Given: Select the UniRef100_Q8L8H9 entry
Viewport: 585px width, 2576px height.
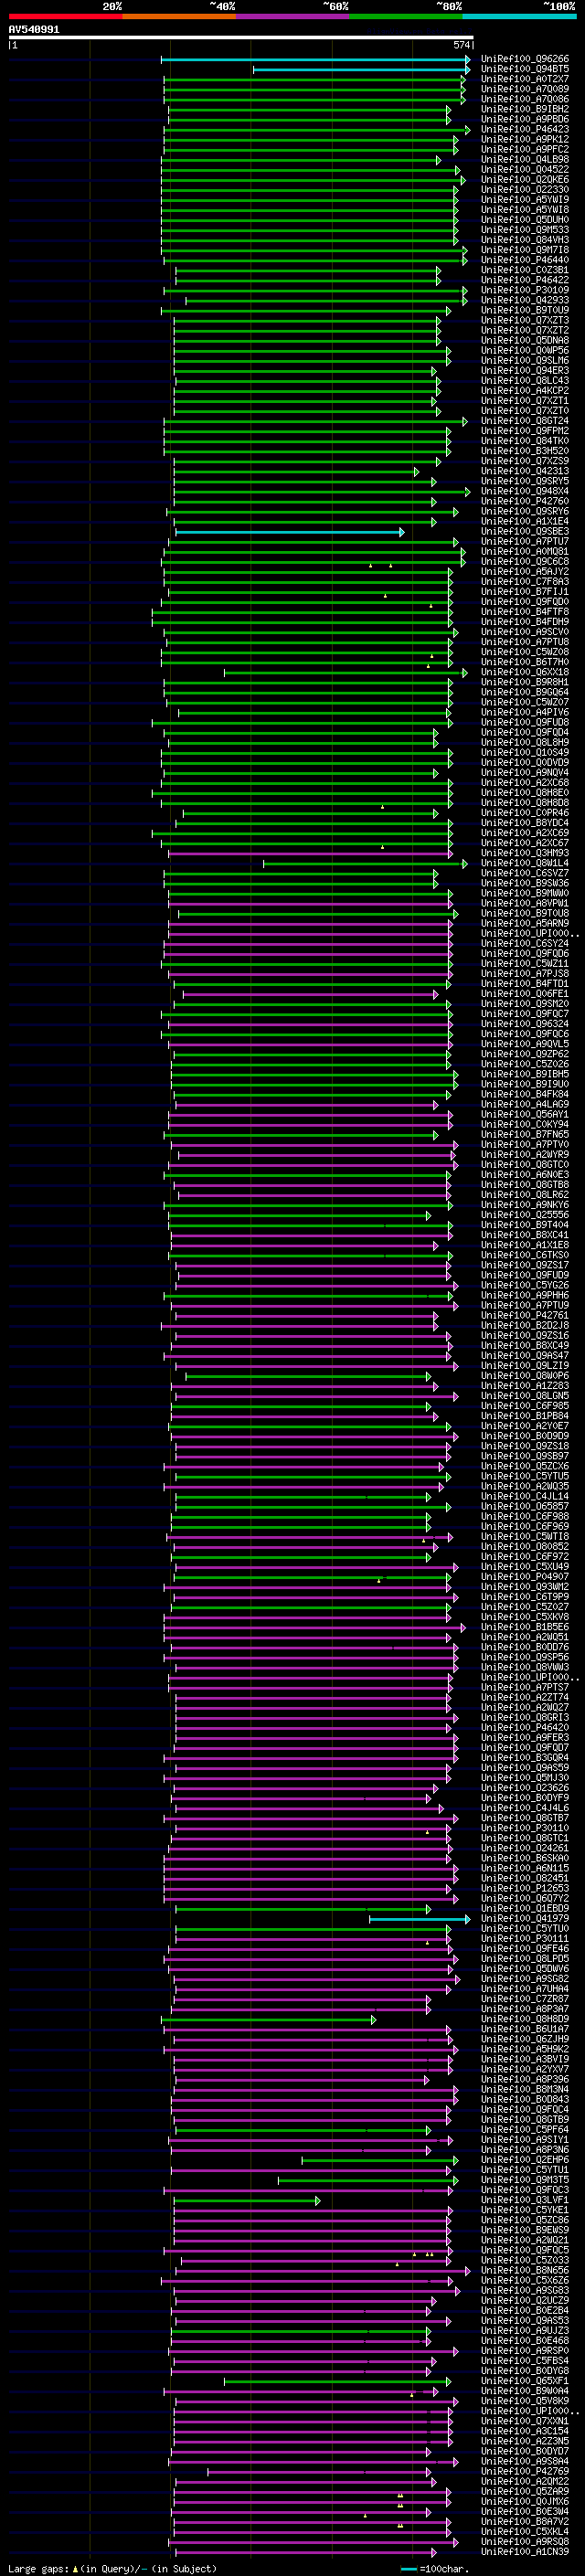Looking at the screenshot, I should pos(525,744).
